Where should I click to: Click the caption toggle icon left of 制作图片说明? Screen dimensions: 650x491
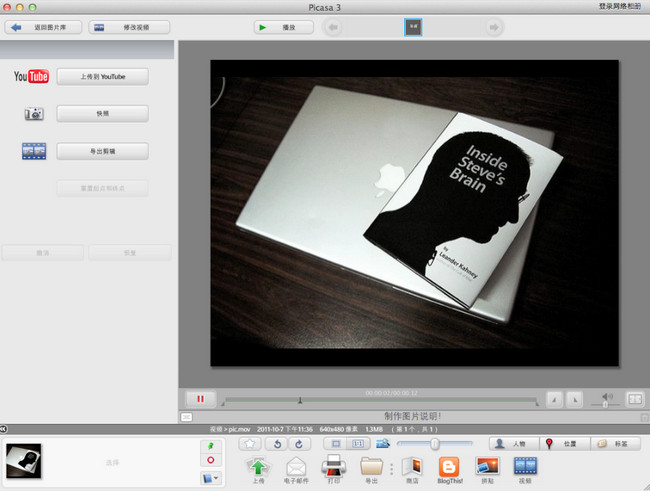click(x=187, y=417)
